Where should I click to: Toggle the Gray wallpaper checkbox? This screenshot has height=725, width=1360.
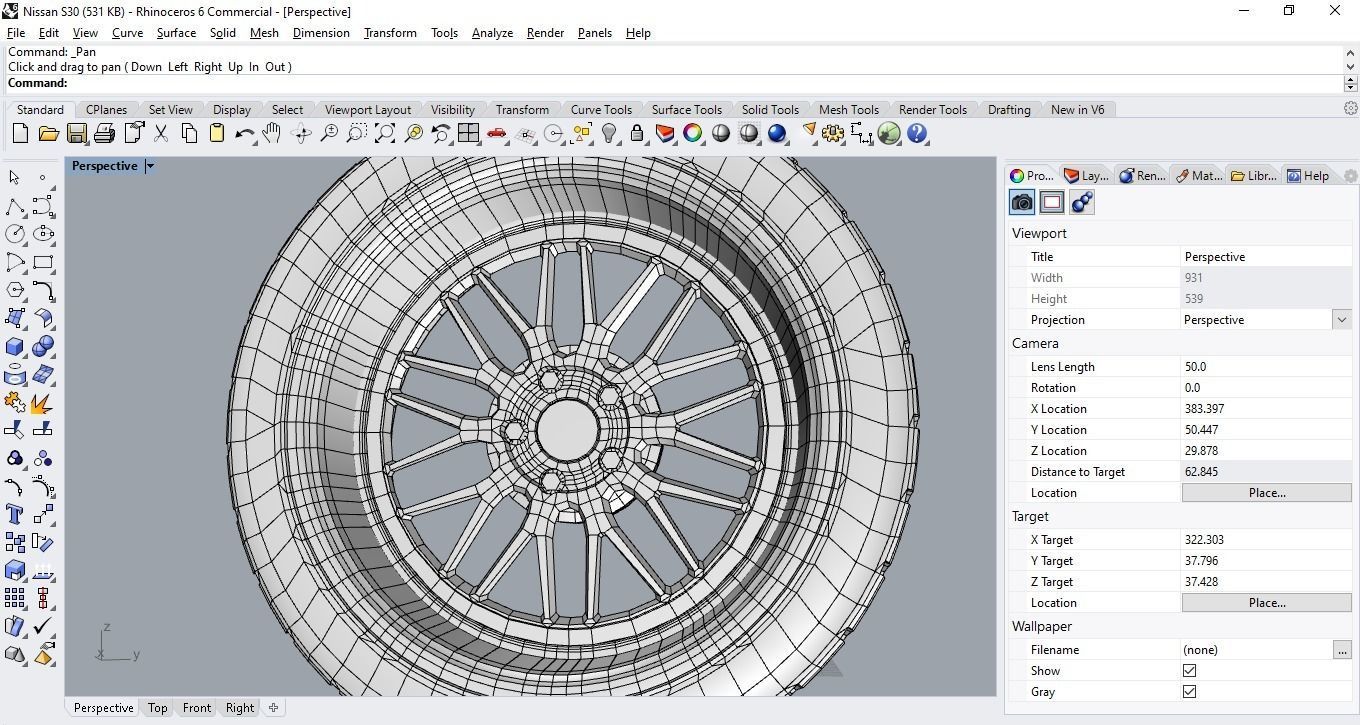(x=1189, y=692)
